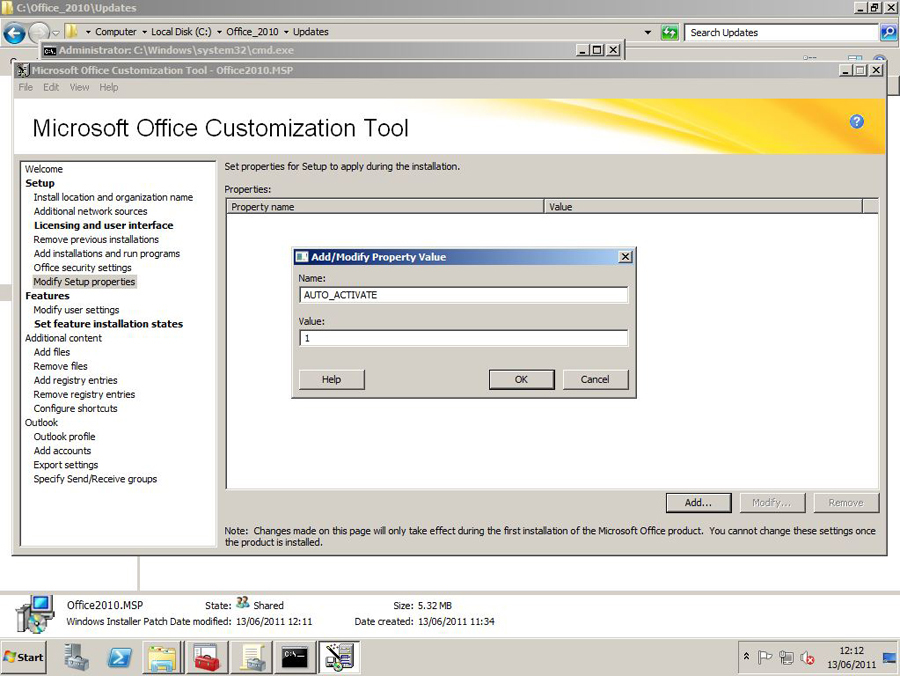900x676 pixels.
Task: Select Licensing and user interface
Action: point(103,226)
